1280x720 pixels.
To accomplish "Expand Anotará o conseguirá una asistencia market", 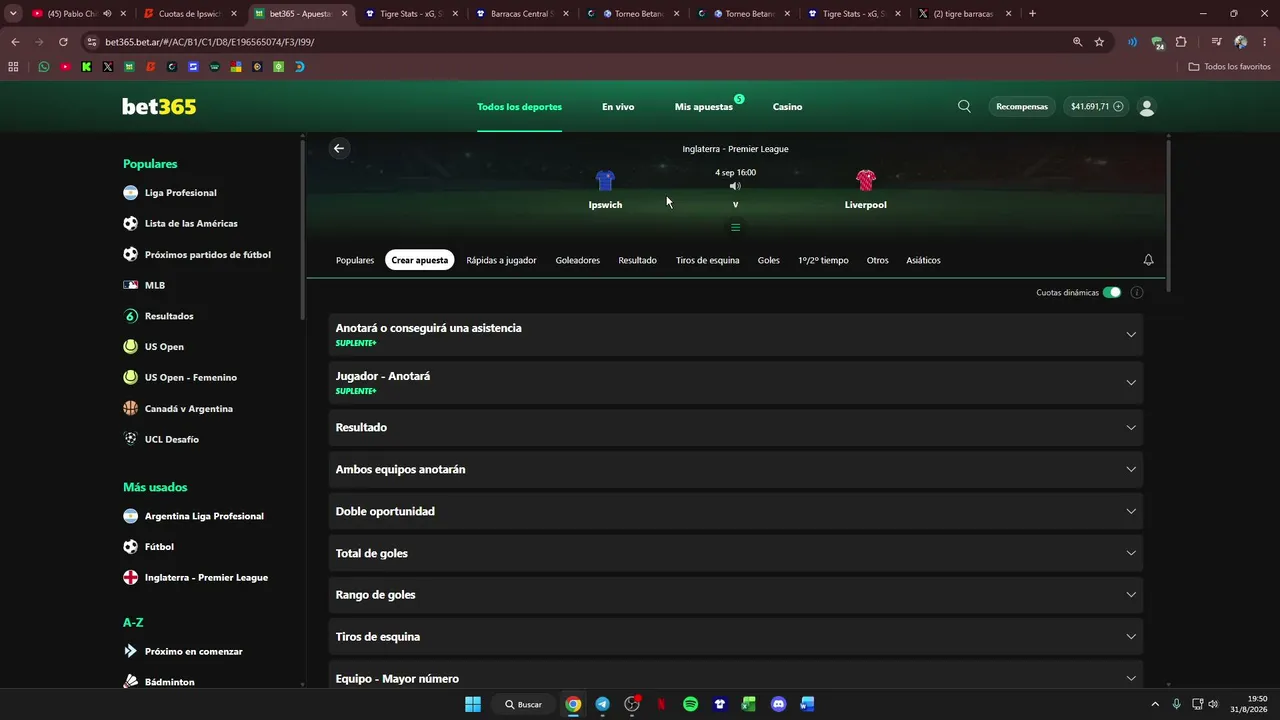I will coord(735,335).
